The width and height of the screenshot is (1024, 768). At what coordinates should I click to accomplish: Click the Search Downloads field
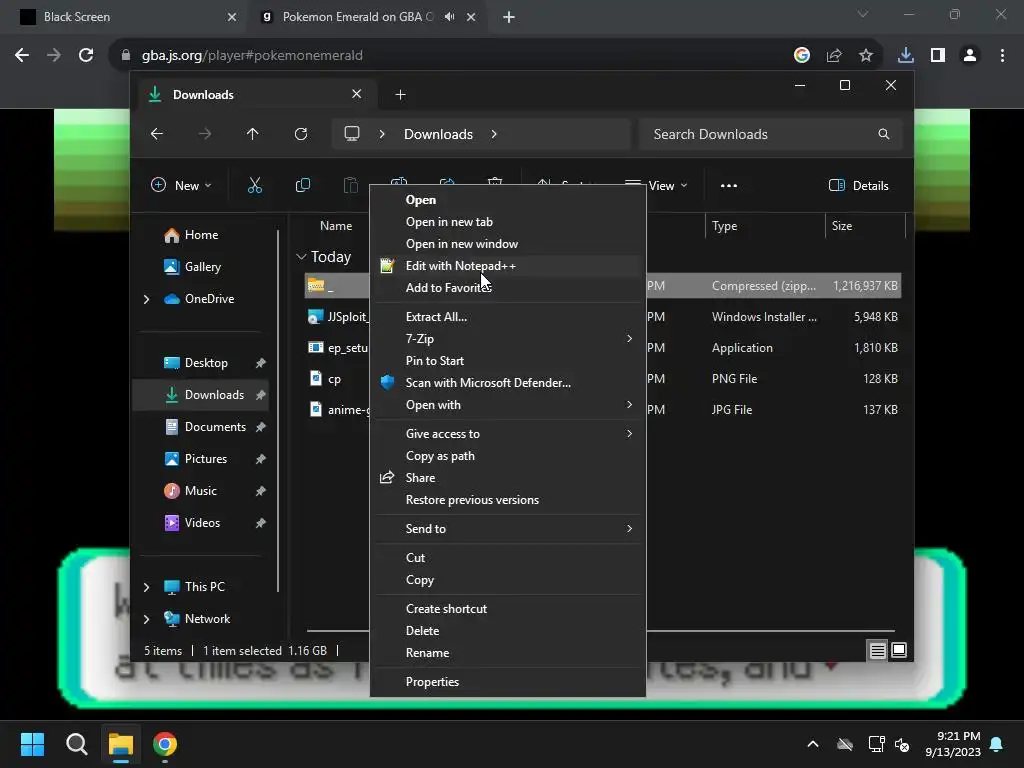click(x=771, y=134)
